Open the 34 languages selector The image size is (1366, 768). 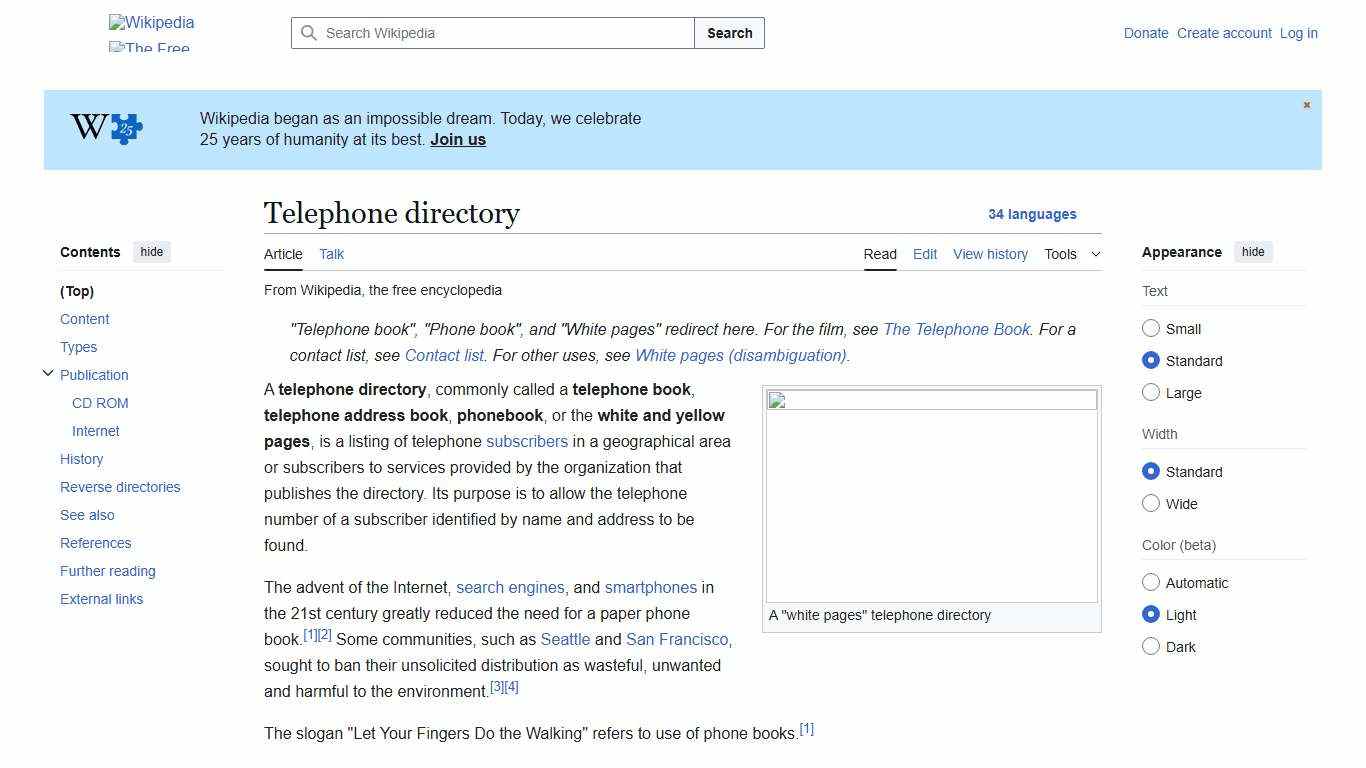click(1033, 214)
